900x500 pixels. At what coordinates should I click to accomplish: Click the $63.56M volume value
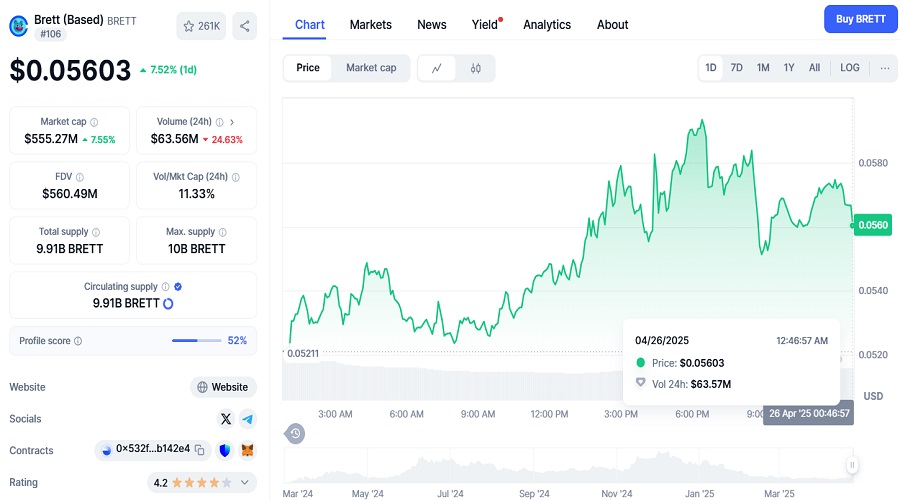174,139
